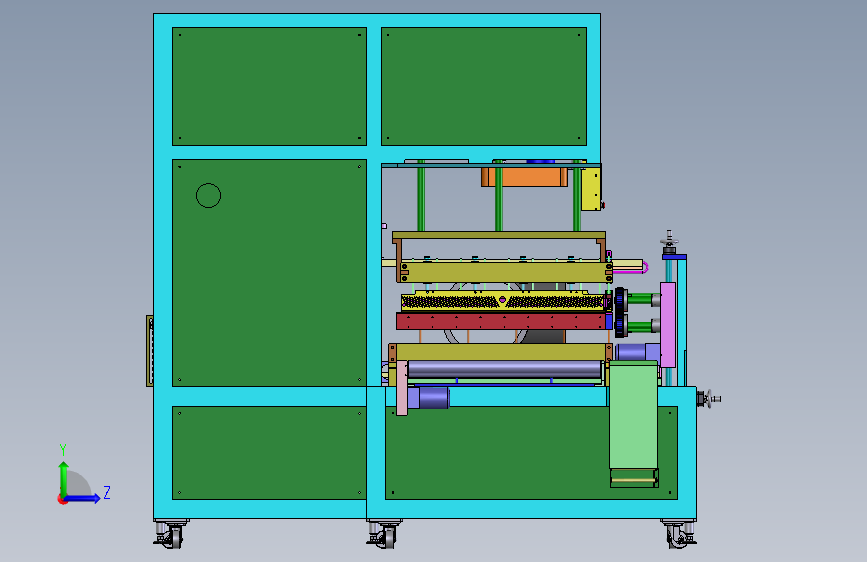Viewport: 867px width, 562px height.
Task: Click the blue Z axis arrow of triad
Action: coord(83,498)
